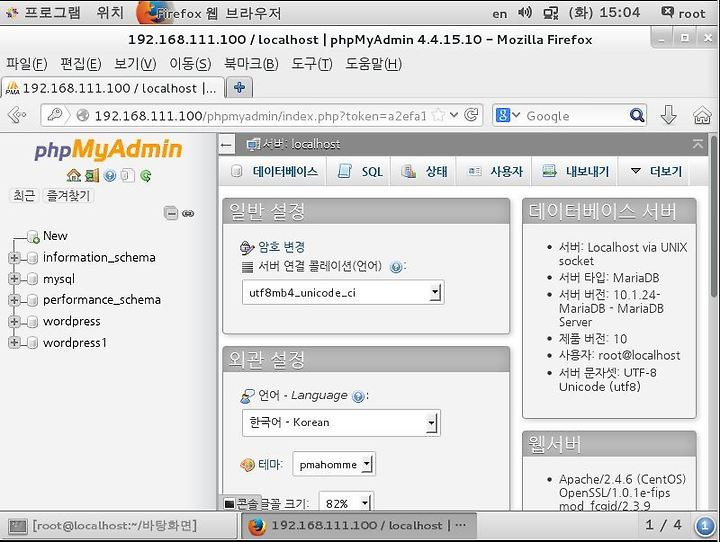Click the help icon next to collation label
This screenshot has width=720, height=542.
[x=396, y=266]
